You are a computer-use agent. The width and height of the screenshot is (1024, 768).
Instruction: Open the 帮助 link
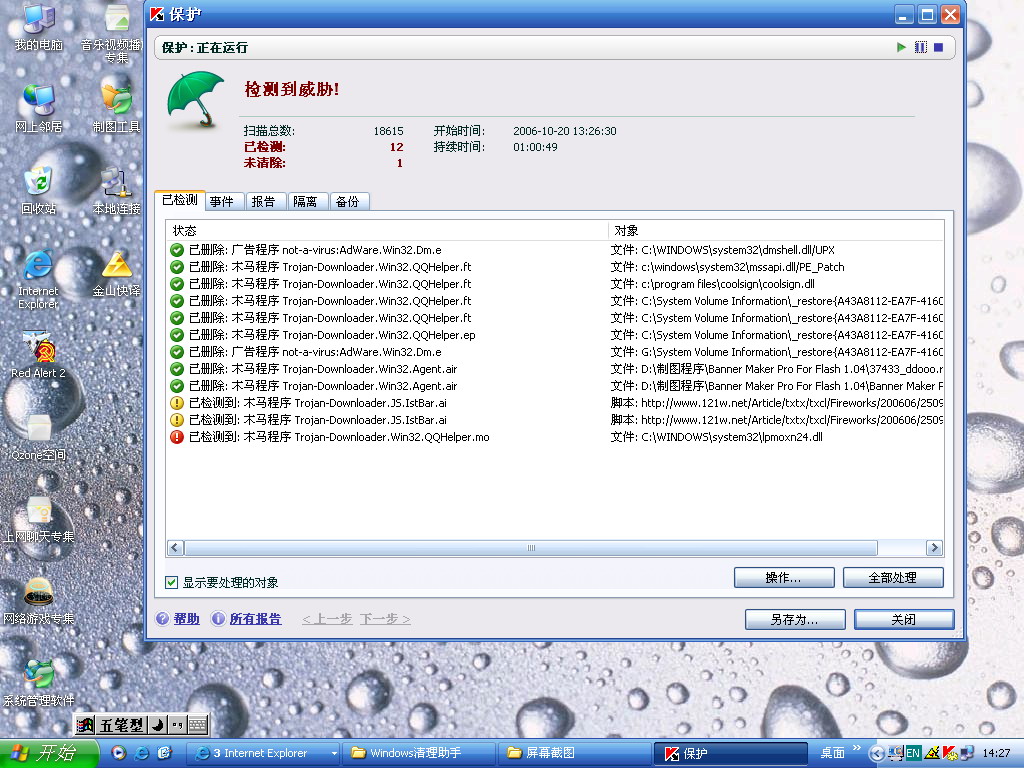click(x=187, y=618)
